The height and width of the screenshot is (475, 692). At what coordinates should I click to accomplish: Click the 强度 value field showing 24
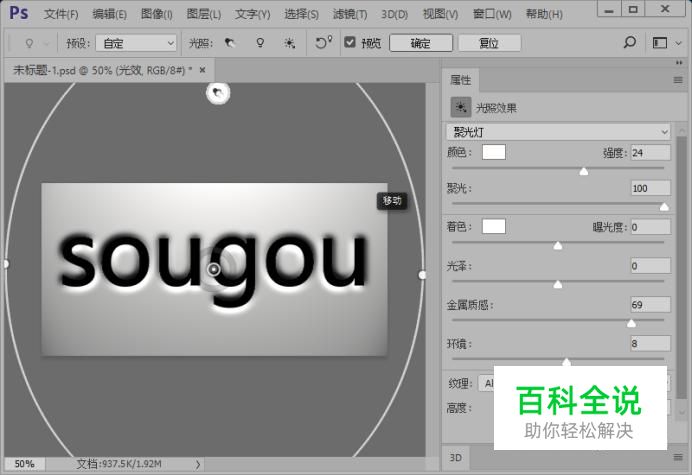[x=651, y=153]
